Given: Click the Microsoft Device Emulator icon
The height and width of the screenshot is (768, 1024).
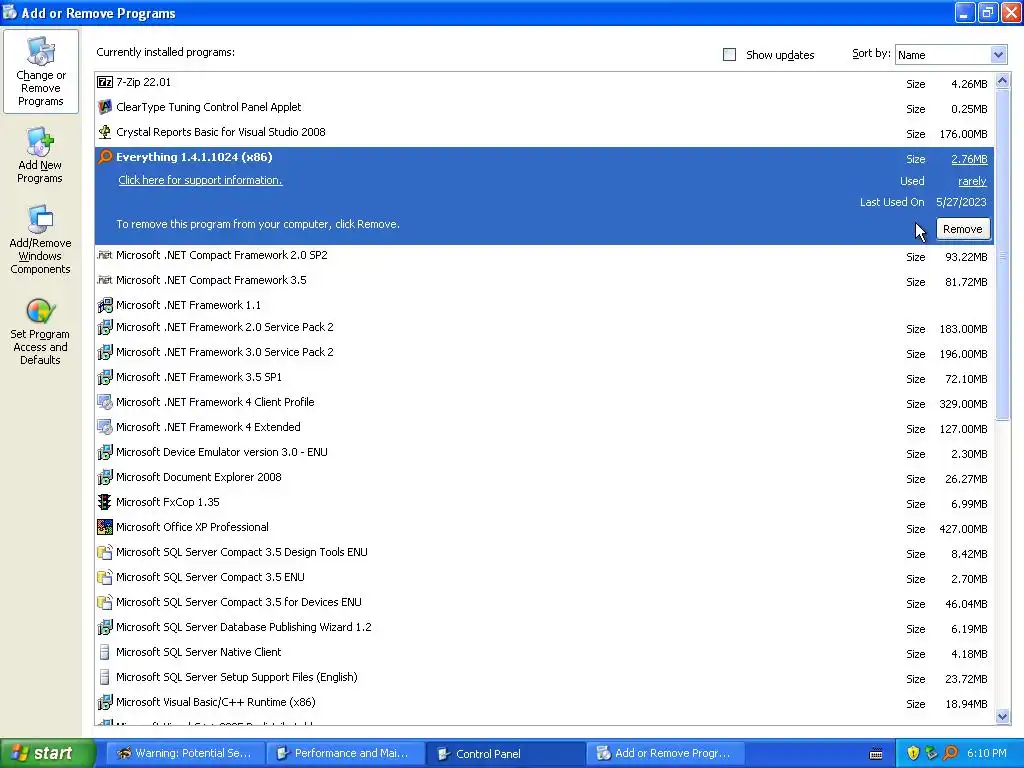Looking at the screenshot, I should pos(104,452).
